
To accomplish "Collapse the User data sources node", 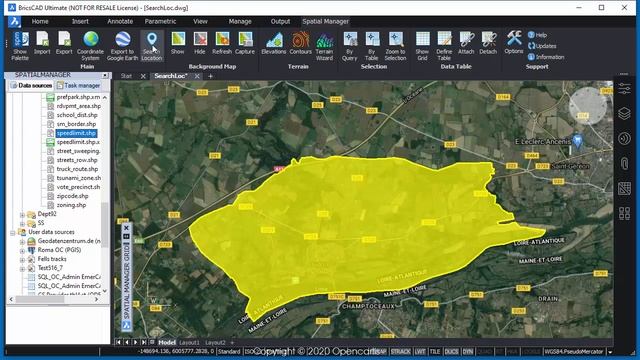I will (13, 232).
